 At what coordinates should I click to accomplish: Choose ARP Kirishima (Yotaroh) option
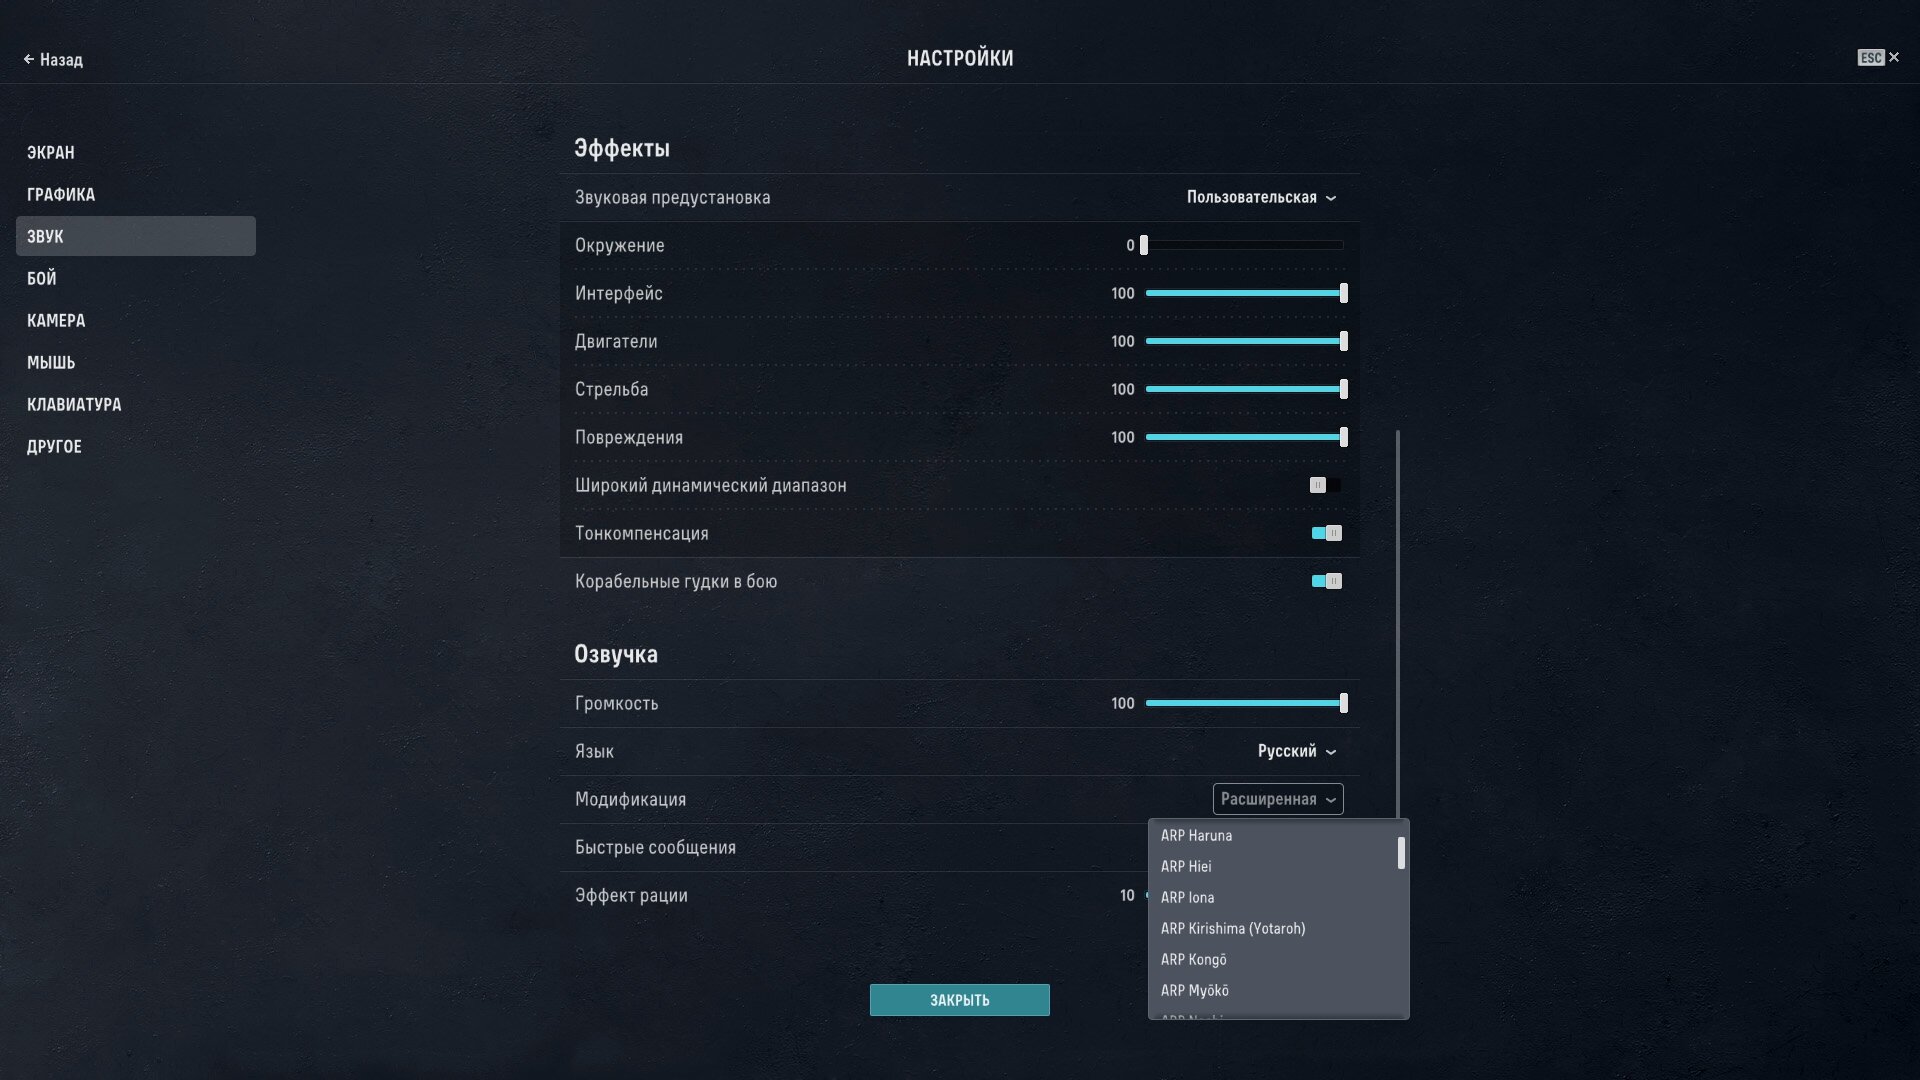pyautogui.click(x=1233, y=929)
